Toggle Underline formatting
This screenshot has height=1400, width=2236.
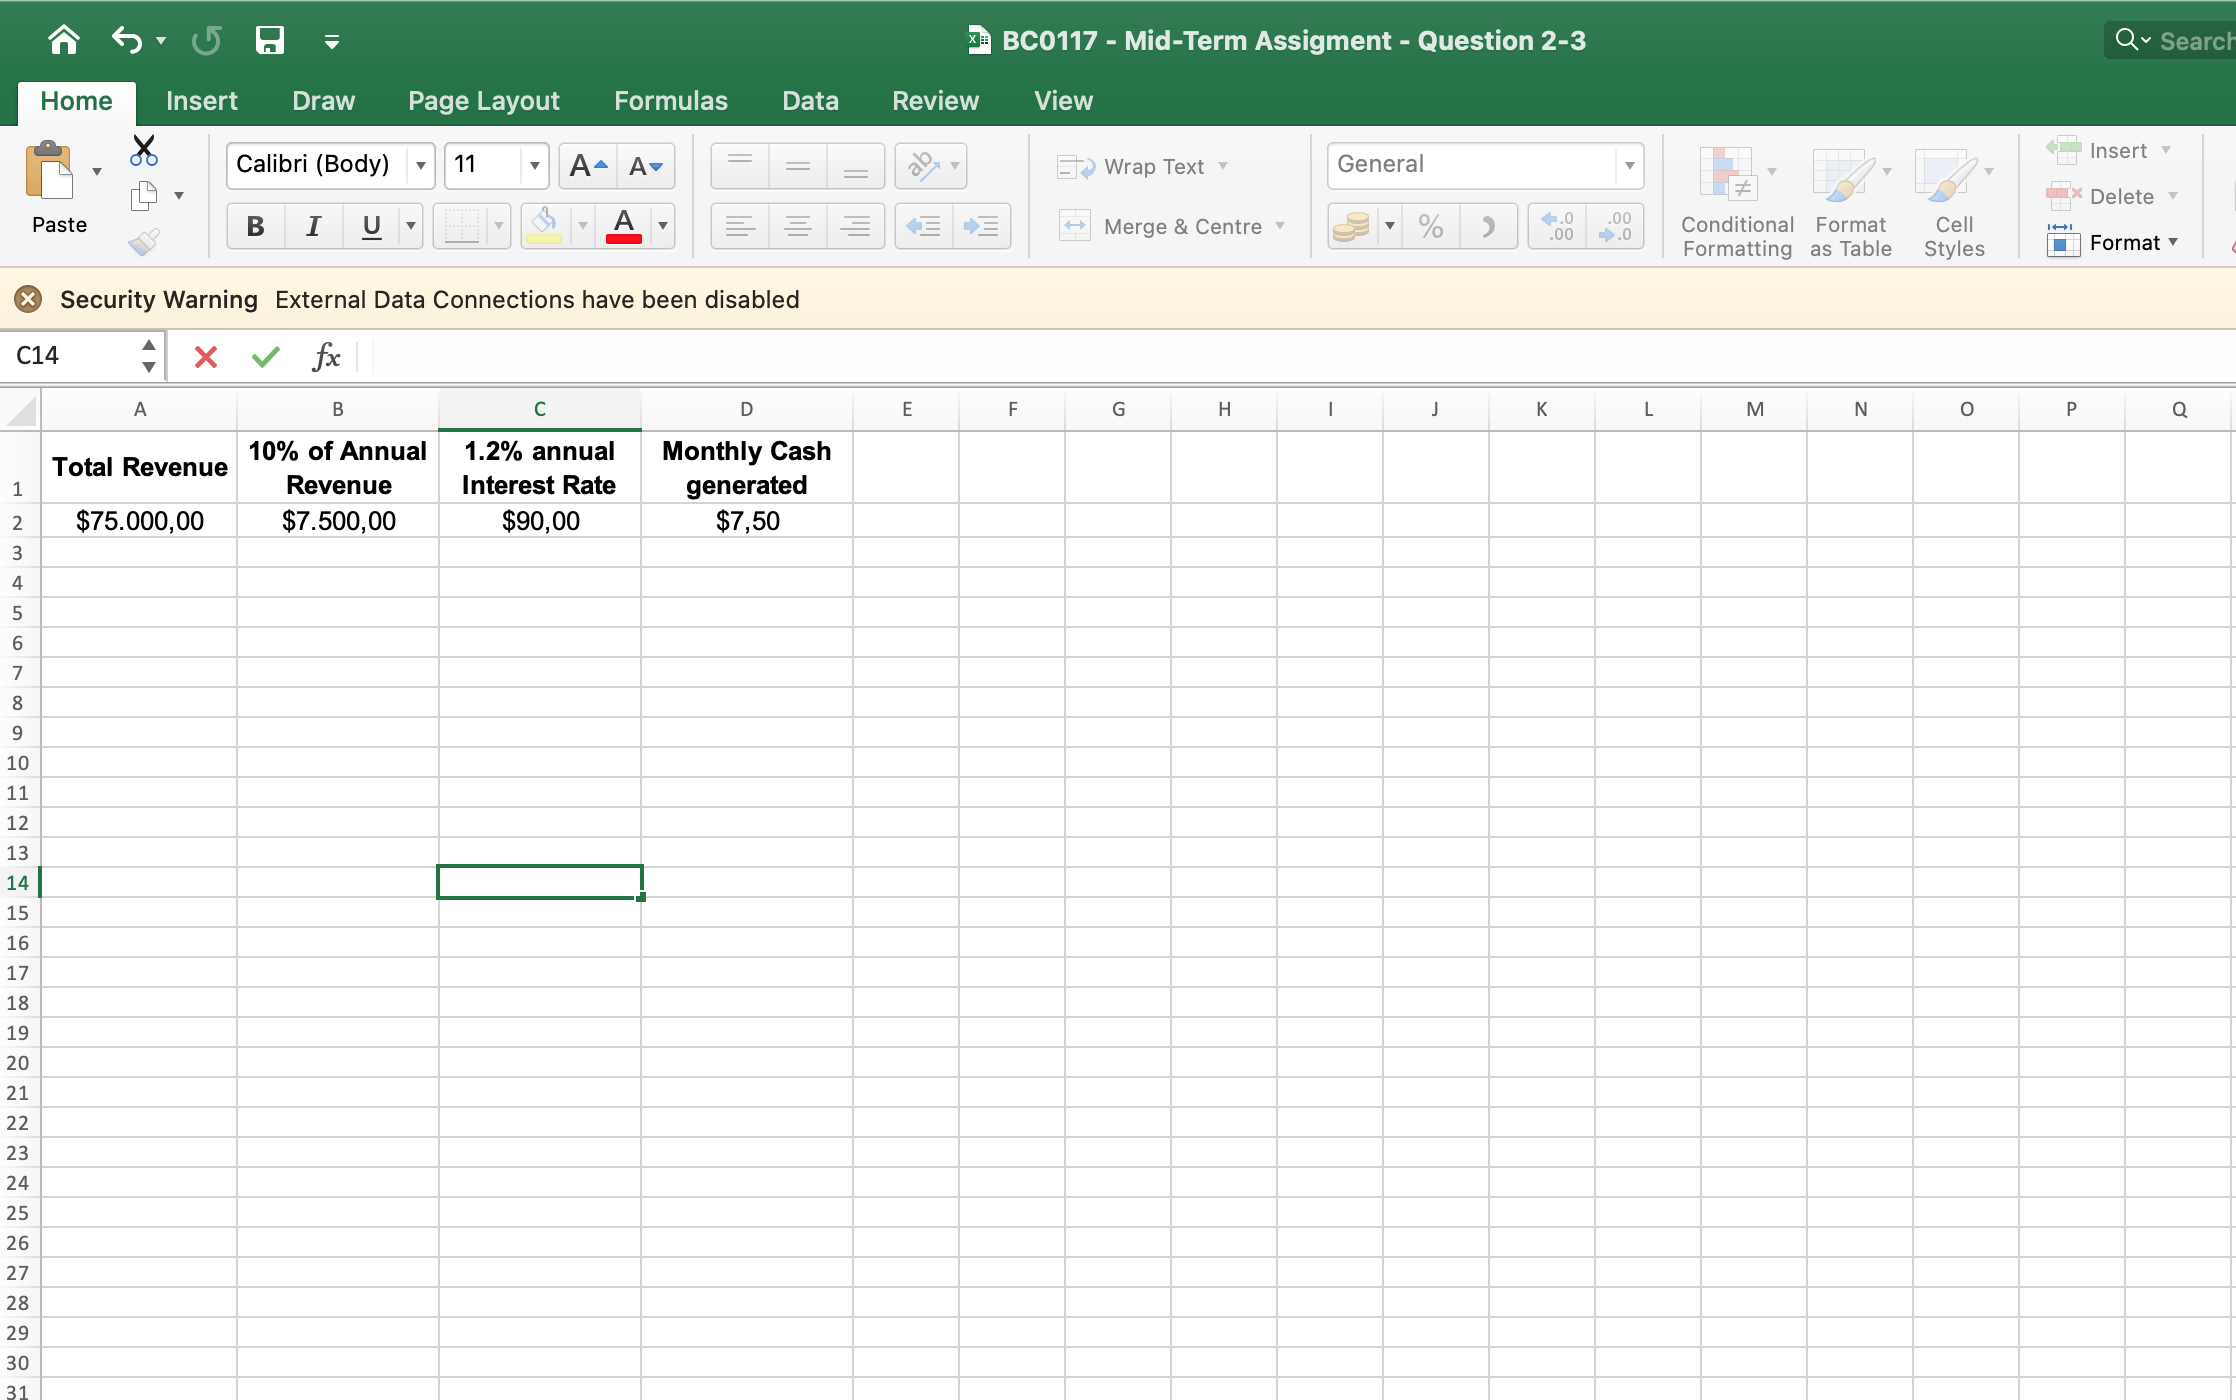[x=372, y=226]
